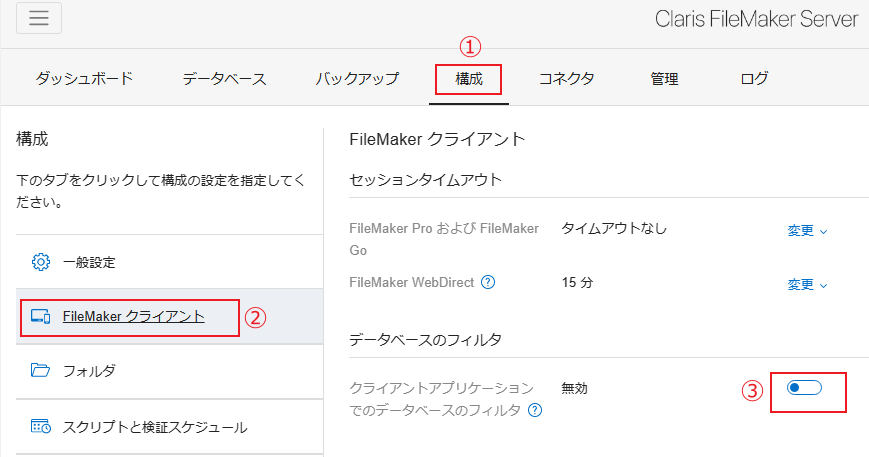The image size is (869, 457).
Task: Open the 一般設定 sidebar link
Action: [x=89, y=262]
